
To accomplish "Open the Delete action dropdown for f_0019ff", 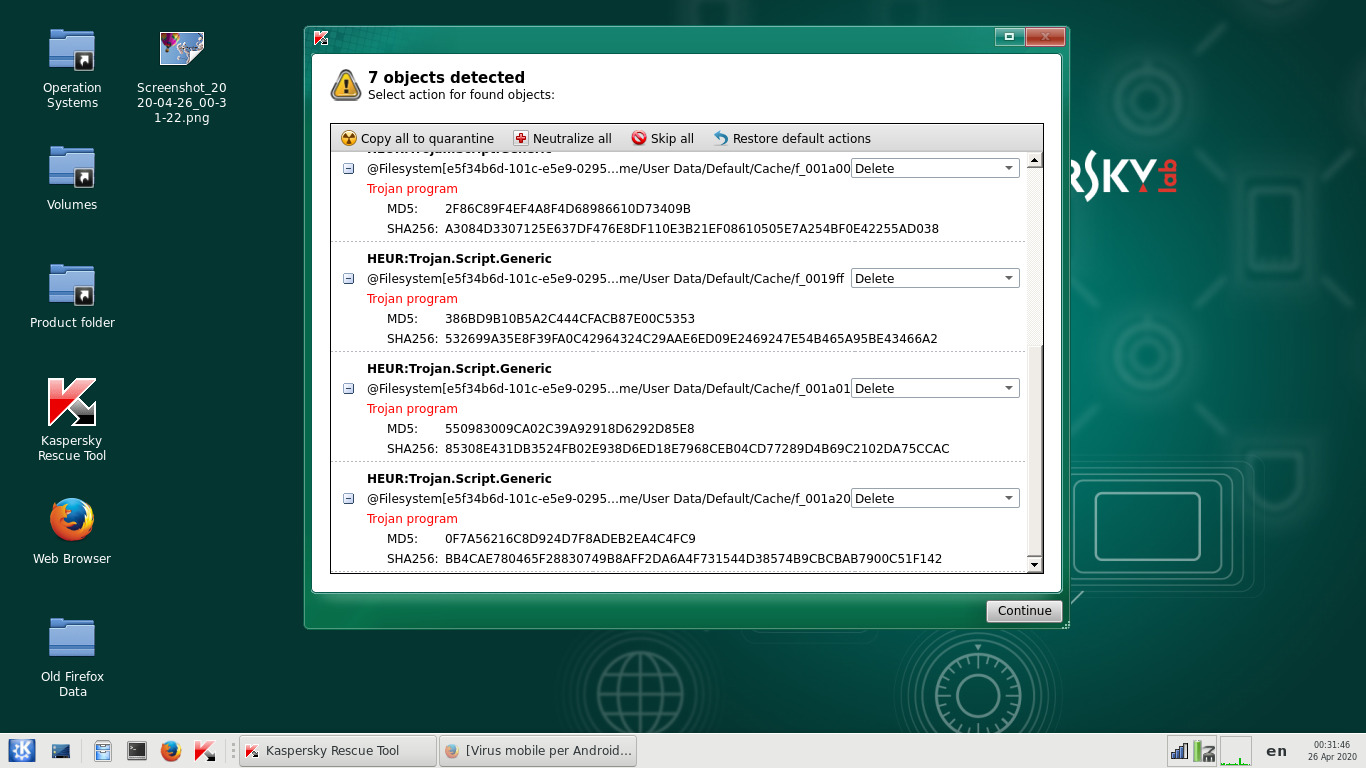I will point(935,279).
